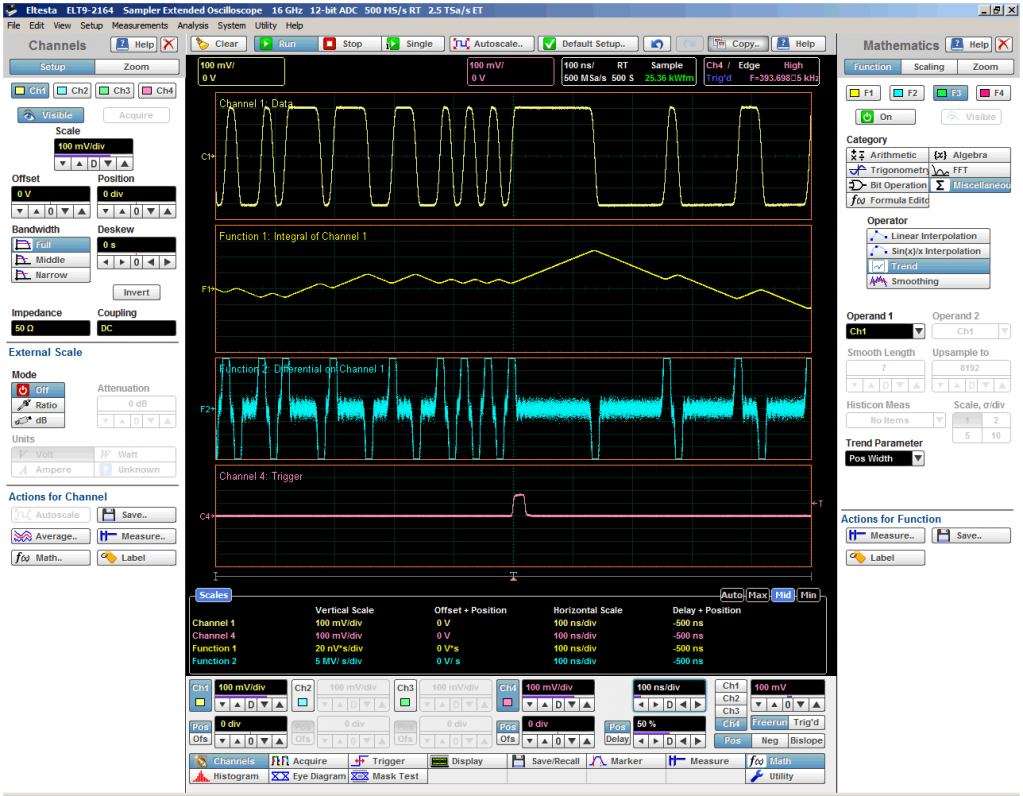Start a Single acquisition

410,44
